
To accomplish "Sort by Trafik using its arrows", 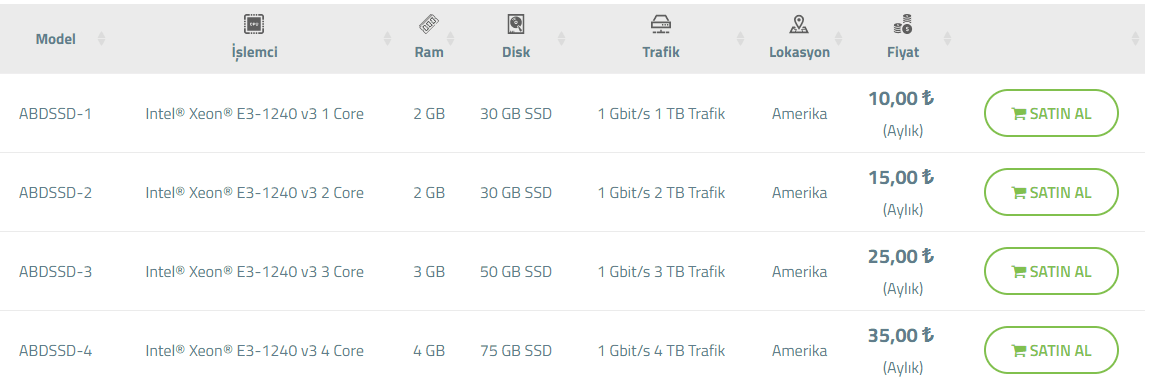I will [x=740, y=39].
